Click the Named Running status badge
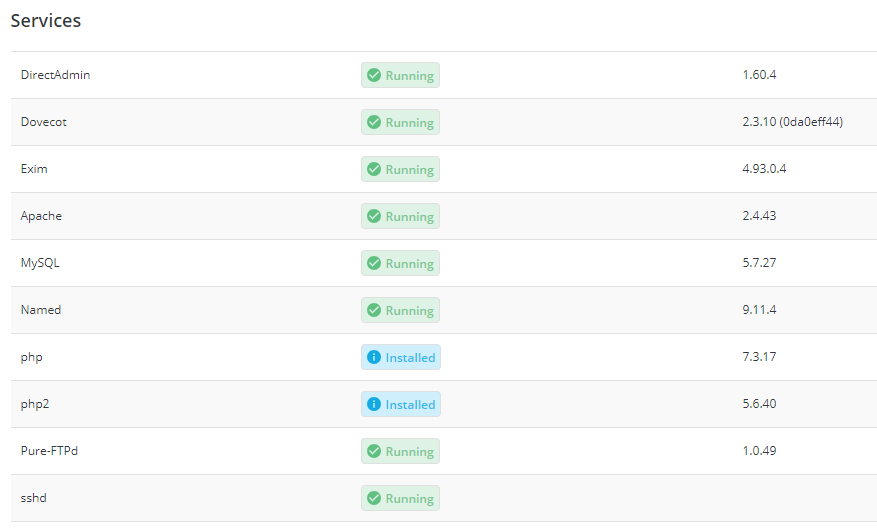This screenshot has width=877, height=532. pyautogui.click(x=400, y=310)
